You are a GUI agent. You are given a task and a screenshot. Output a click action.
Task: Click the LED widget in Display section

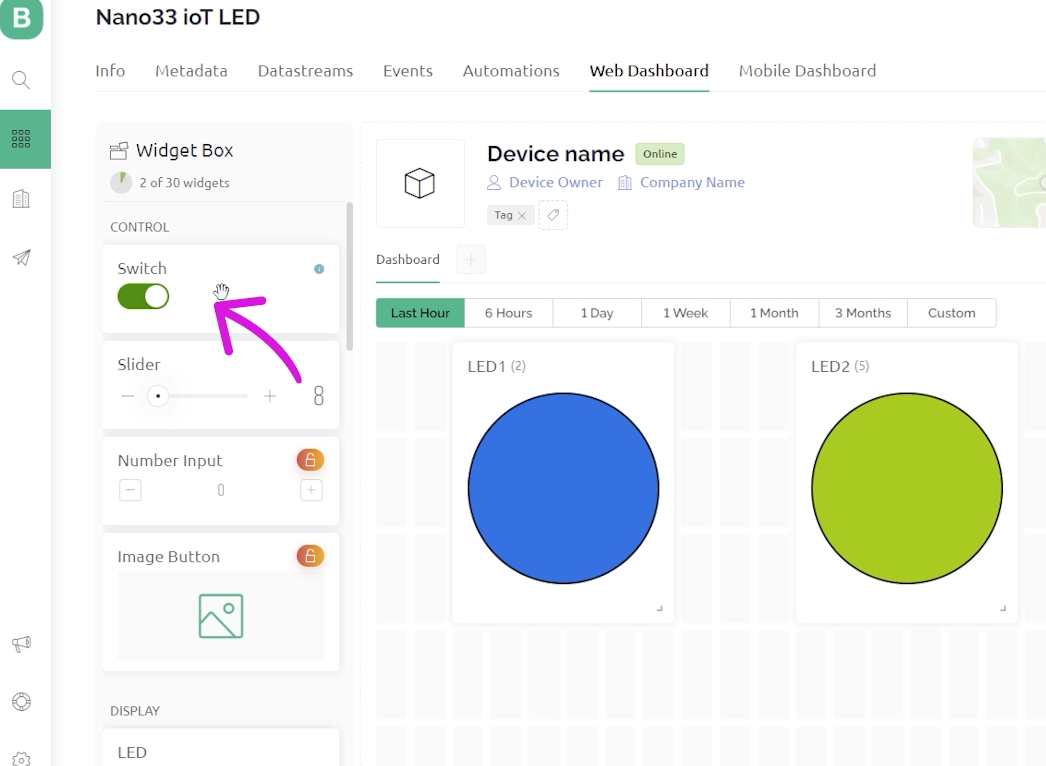point(221,748)
